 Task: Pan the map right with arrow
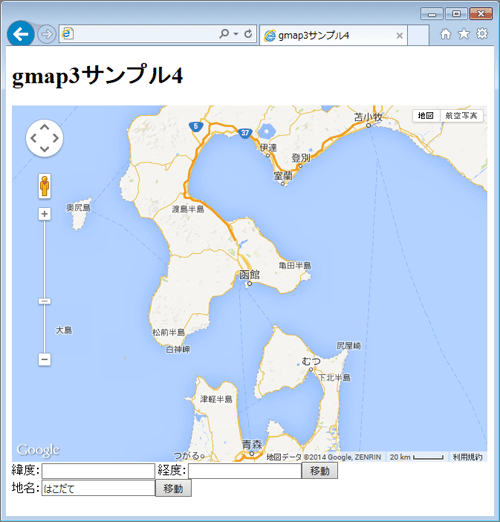click(x=55, y=138)
